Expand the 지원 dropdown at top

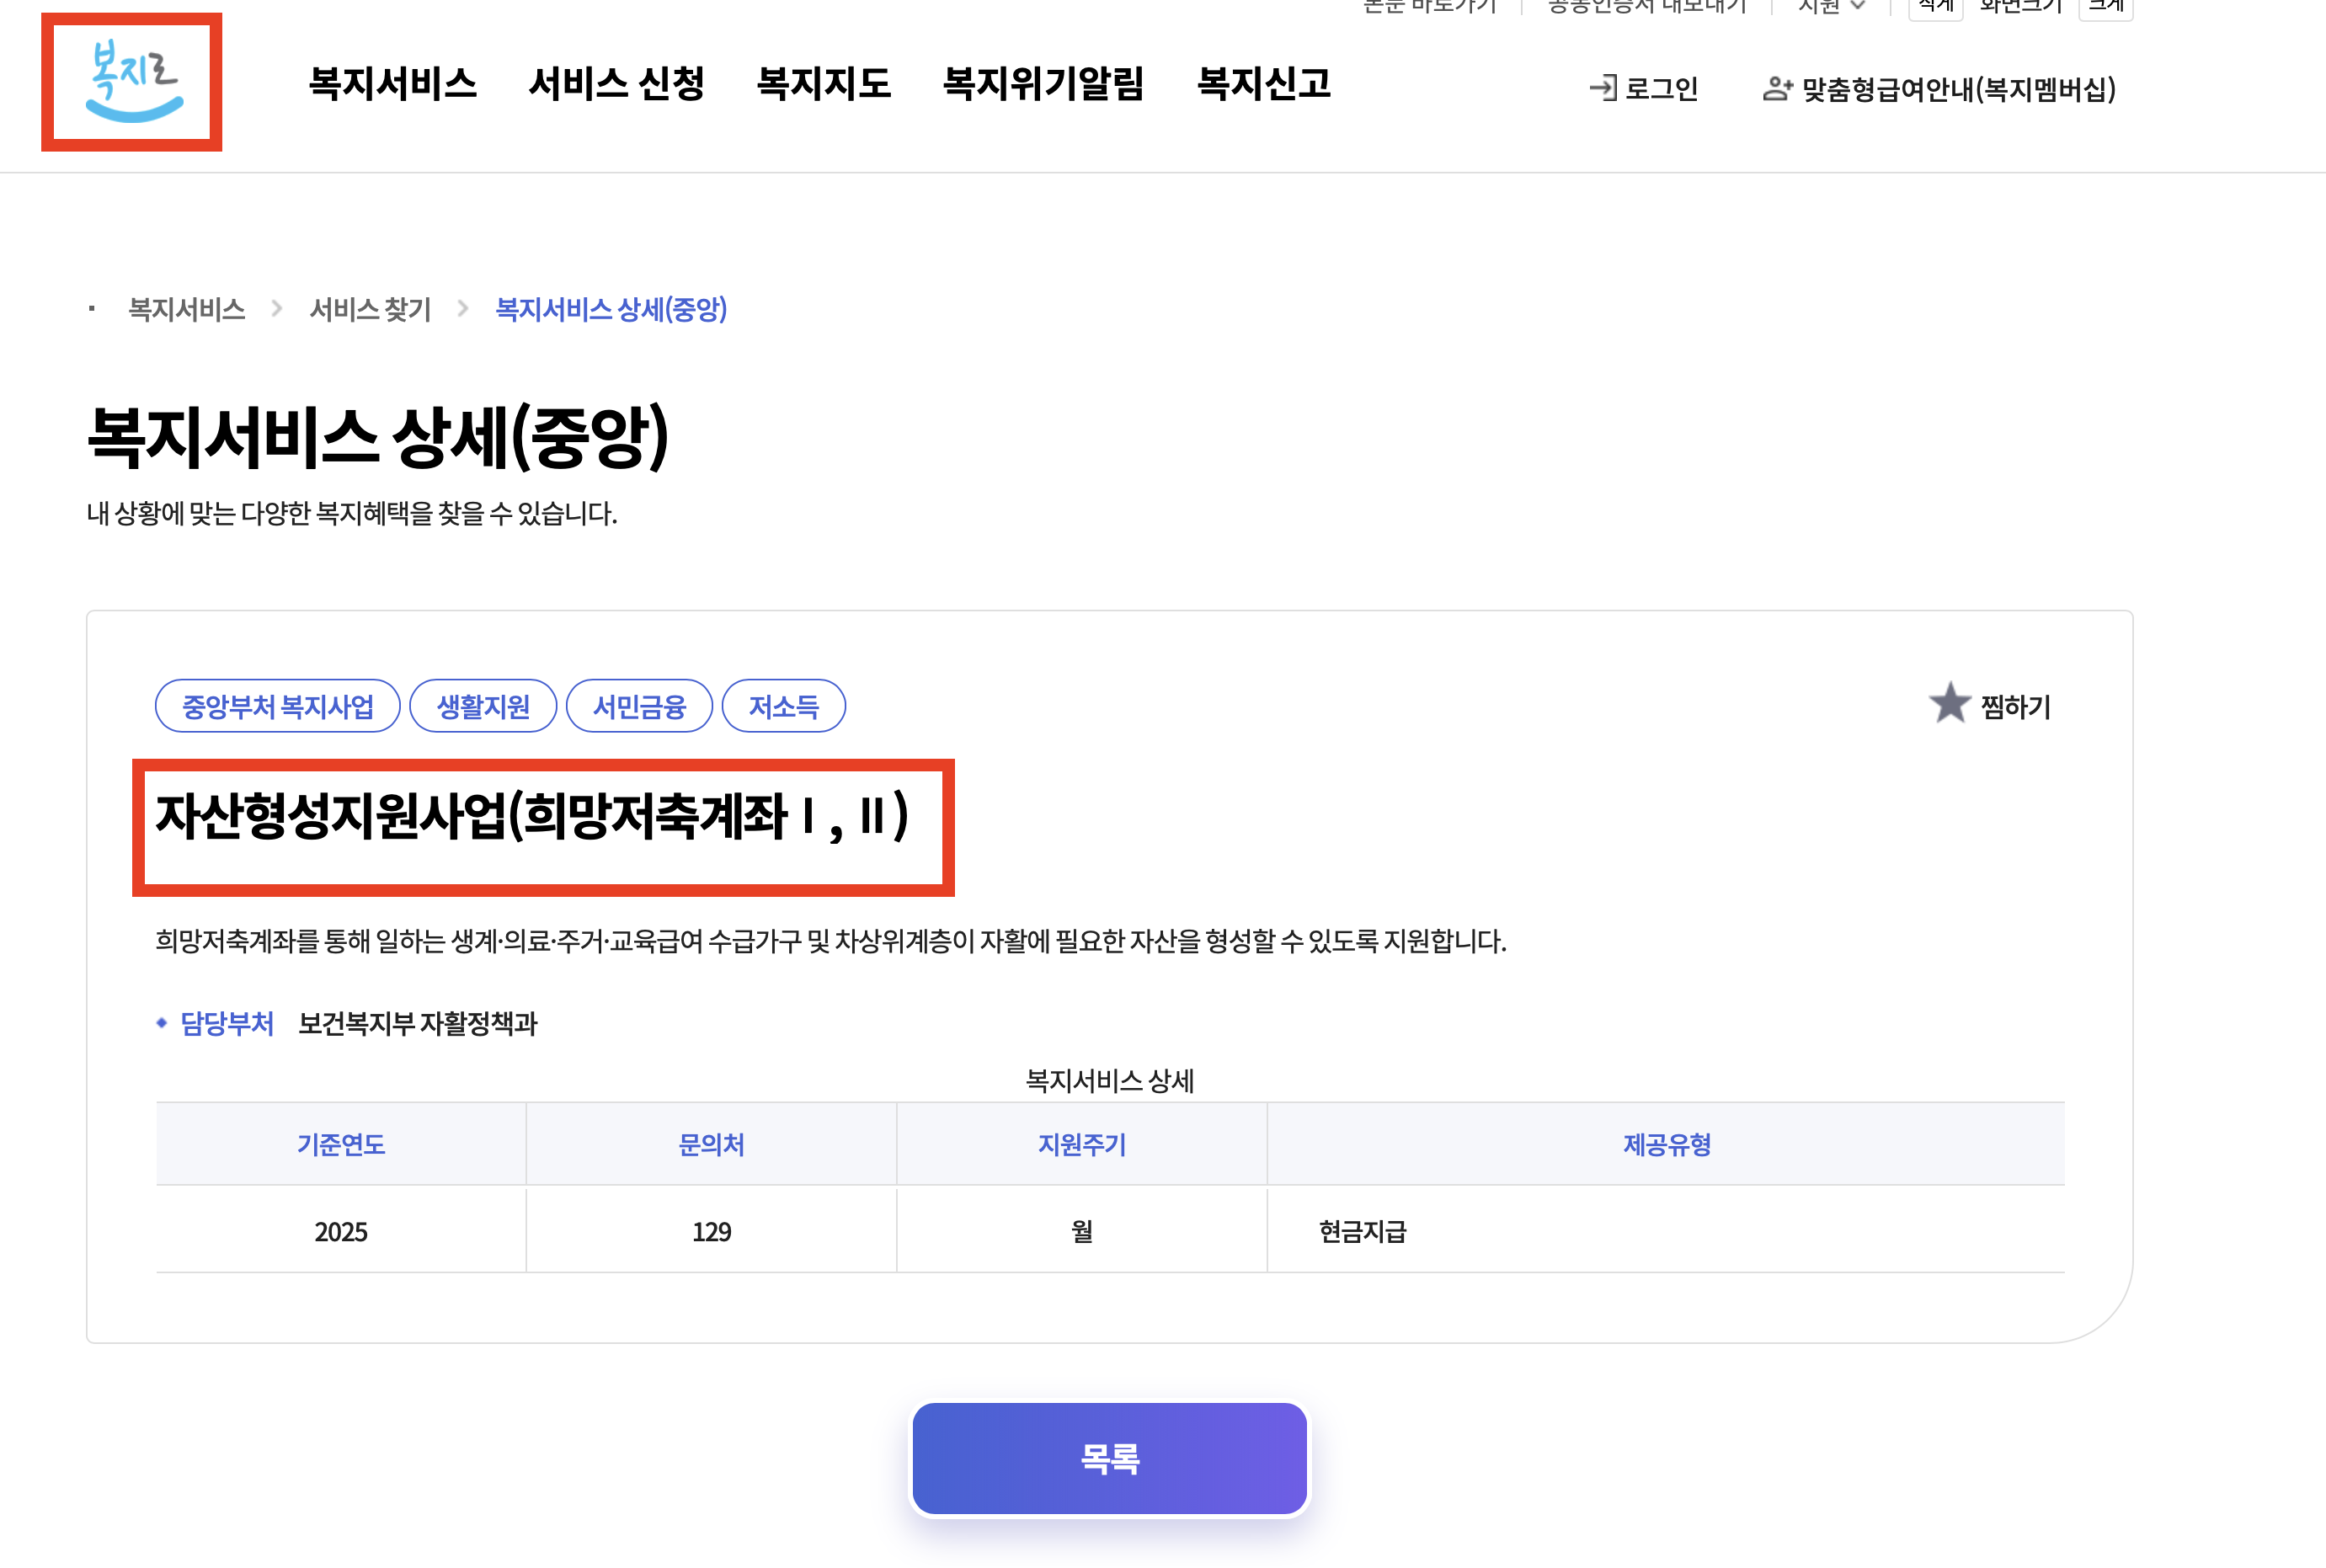pyautogui.click(x=1831, y=6)
